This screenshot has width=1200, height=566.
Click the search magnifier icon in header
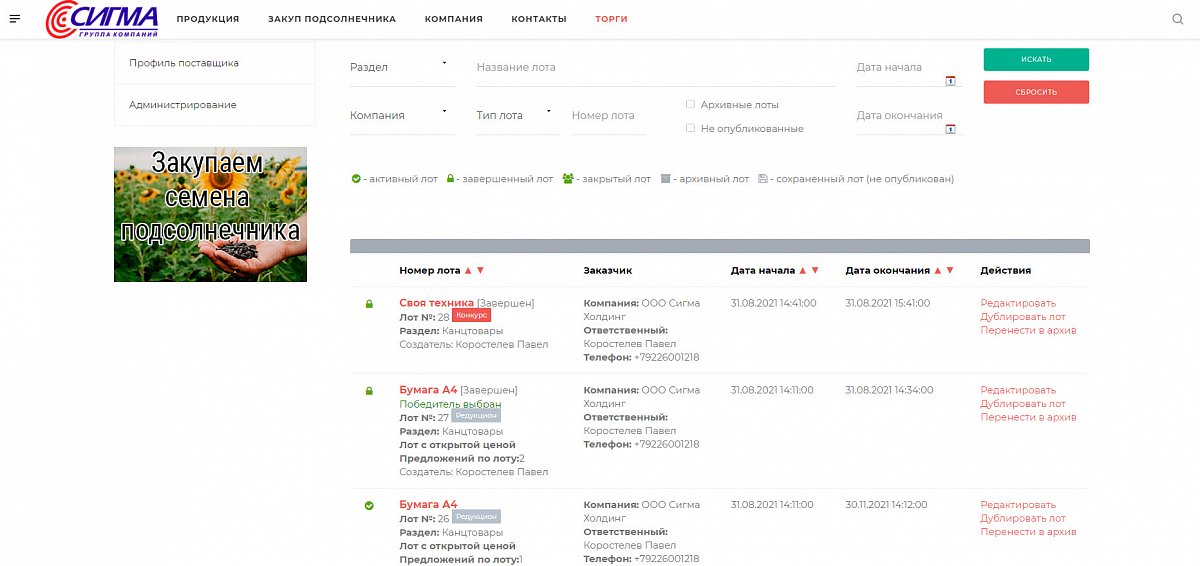coord(1177,19)
